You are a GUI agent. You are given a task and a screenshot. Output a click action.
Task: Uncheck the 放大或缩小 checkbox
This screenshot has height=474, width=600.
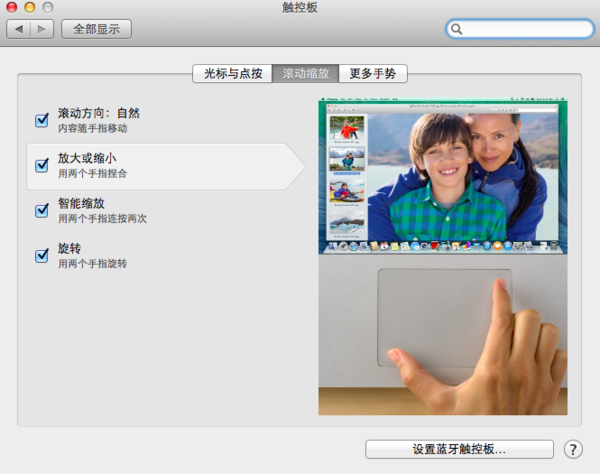(42, 165)
